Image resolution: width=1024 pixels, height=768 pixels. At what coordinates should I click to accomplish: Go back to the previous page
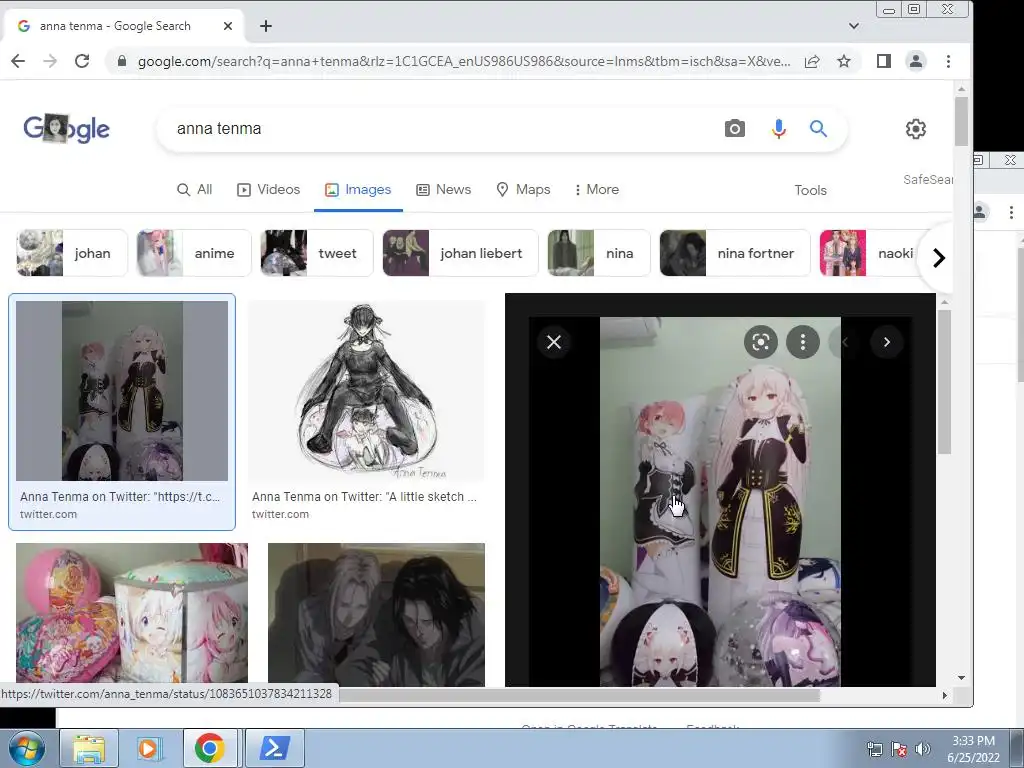(18, 61)
